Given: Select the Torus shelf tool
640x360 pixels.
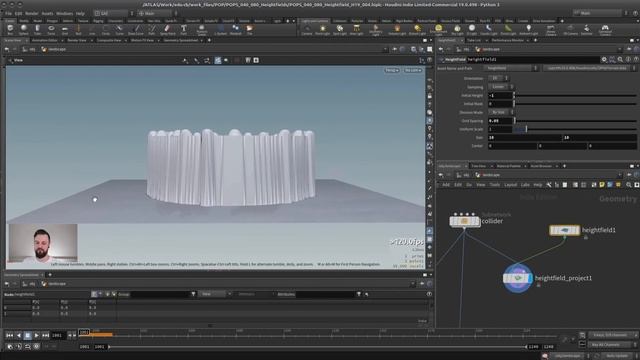Looking at the screenshot, I should point(51,29).
